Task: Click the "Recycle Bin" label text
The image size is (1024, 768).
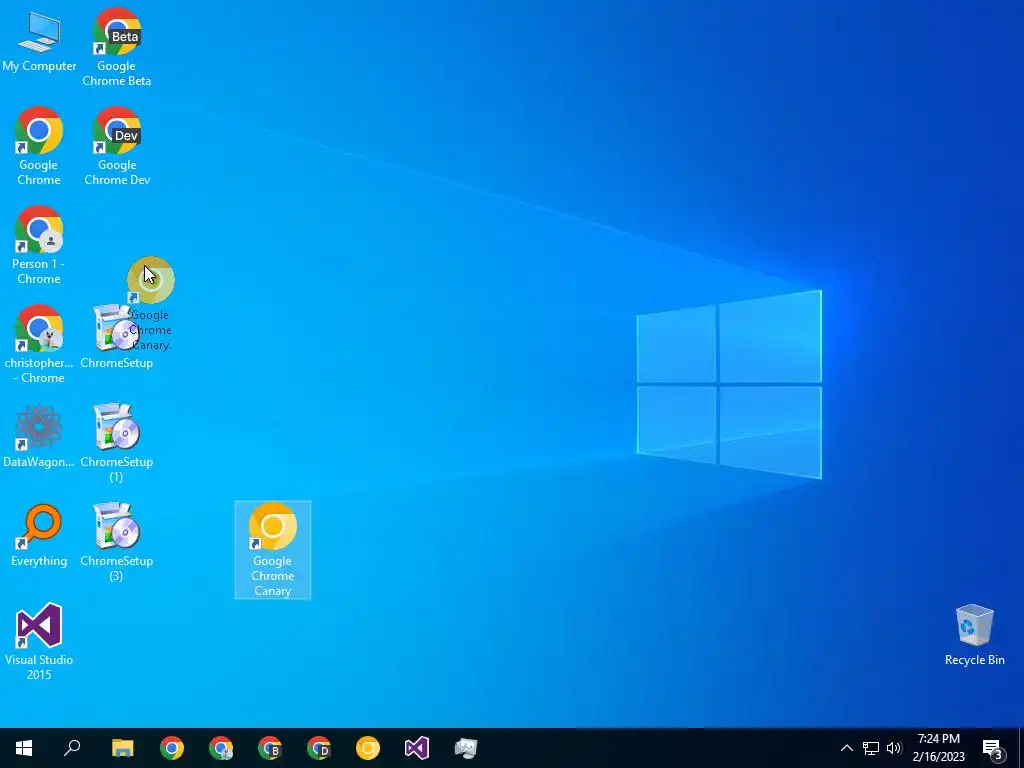Action: click(974, 660)
